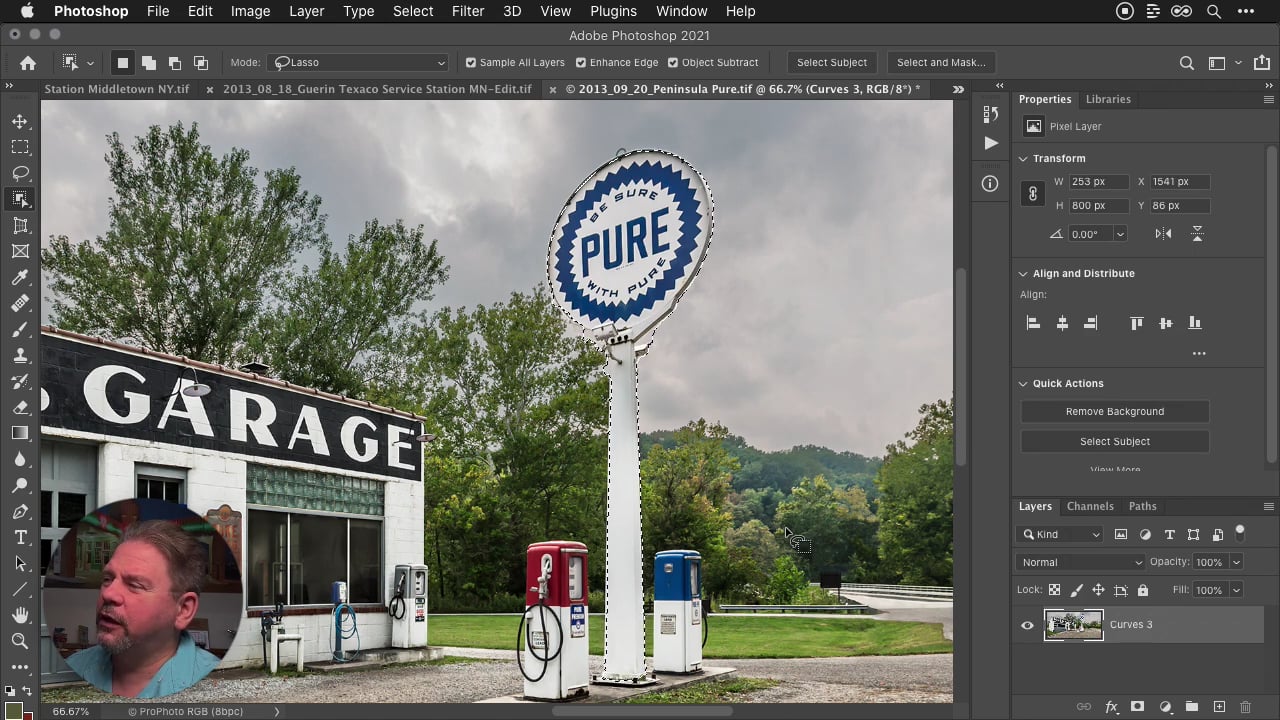Image resolution: width=1280 pixels, height=720 pixels.
Task: Create a new layer group
Action: (x=1192, y=707)
